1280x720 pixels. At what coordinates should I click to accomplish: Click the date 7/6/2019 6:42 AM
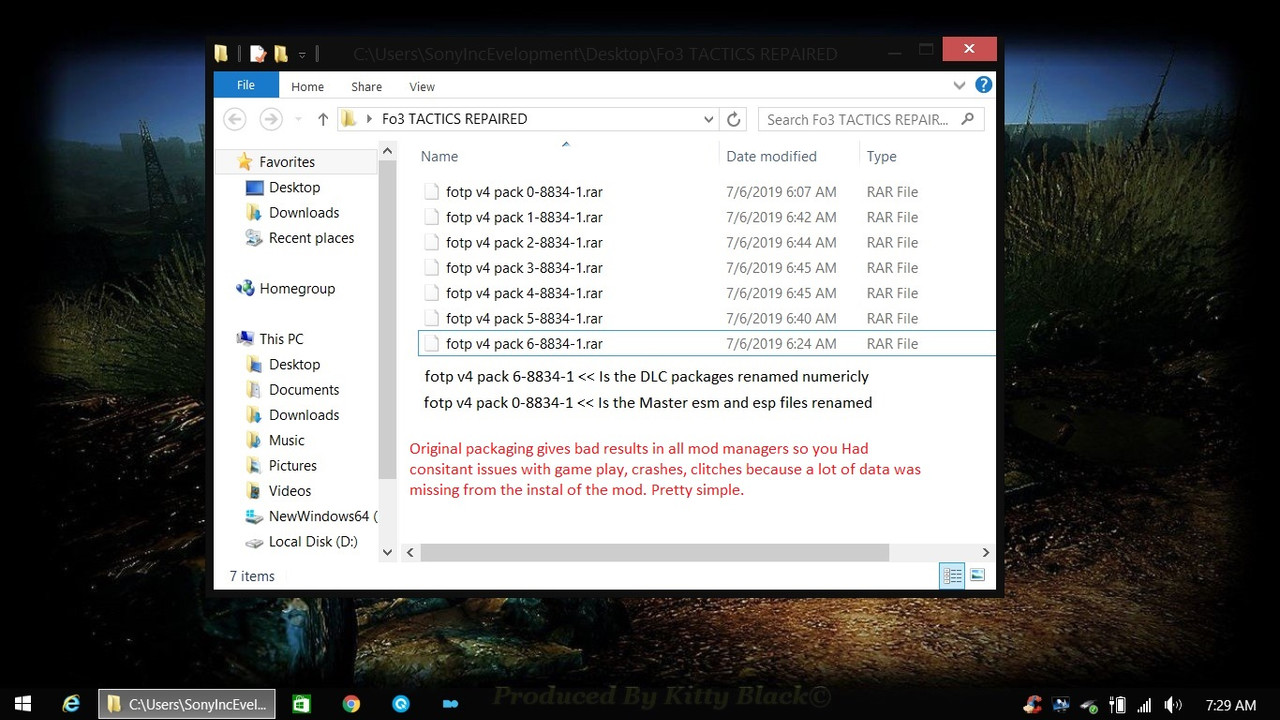781,217
